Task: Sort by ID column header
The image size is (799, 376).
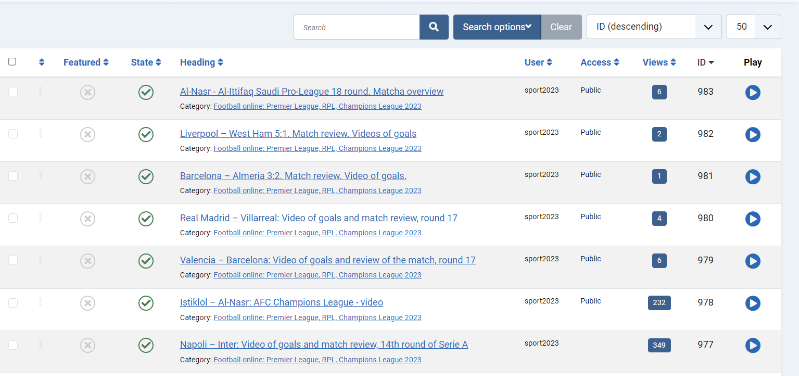Action: coord(706,62)
